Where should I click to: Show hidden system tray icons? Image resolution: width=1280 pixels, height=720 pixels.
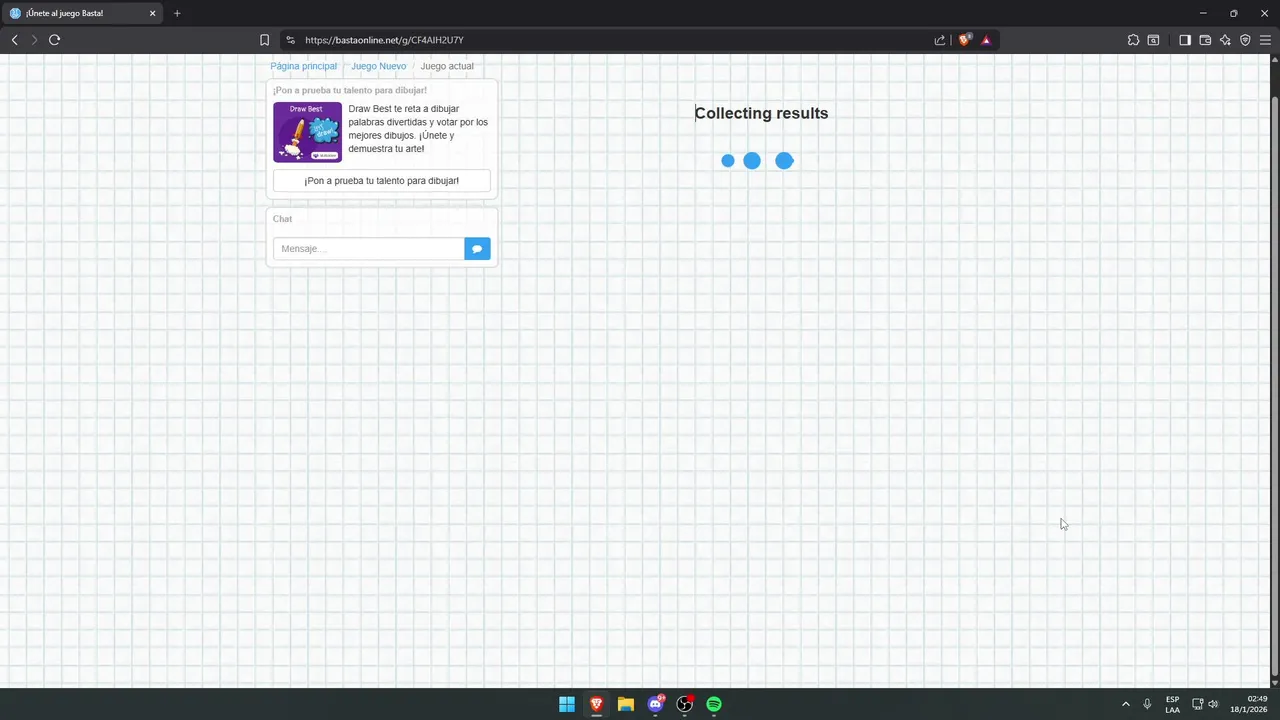1125,704
